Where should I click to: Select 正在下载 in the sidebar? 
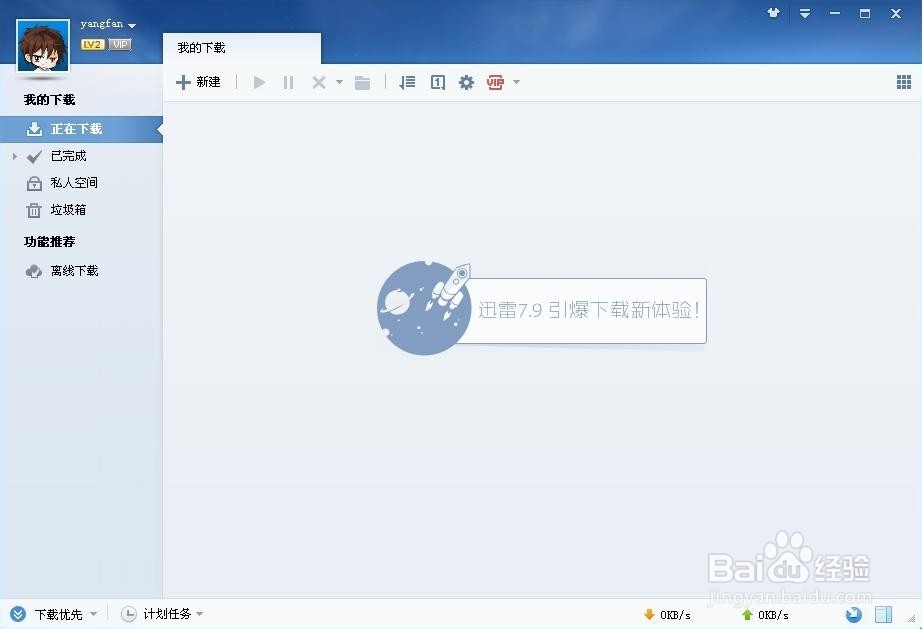(x=81, y=129)
